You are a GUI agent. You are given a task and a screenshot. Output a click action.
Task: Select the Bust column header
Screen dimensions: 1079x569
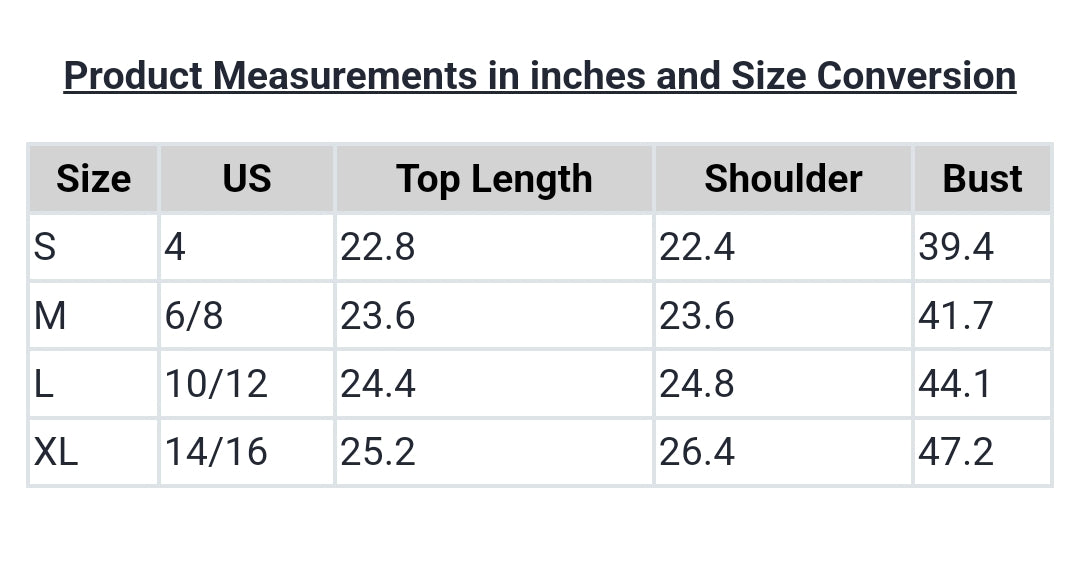point(982,179)
